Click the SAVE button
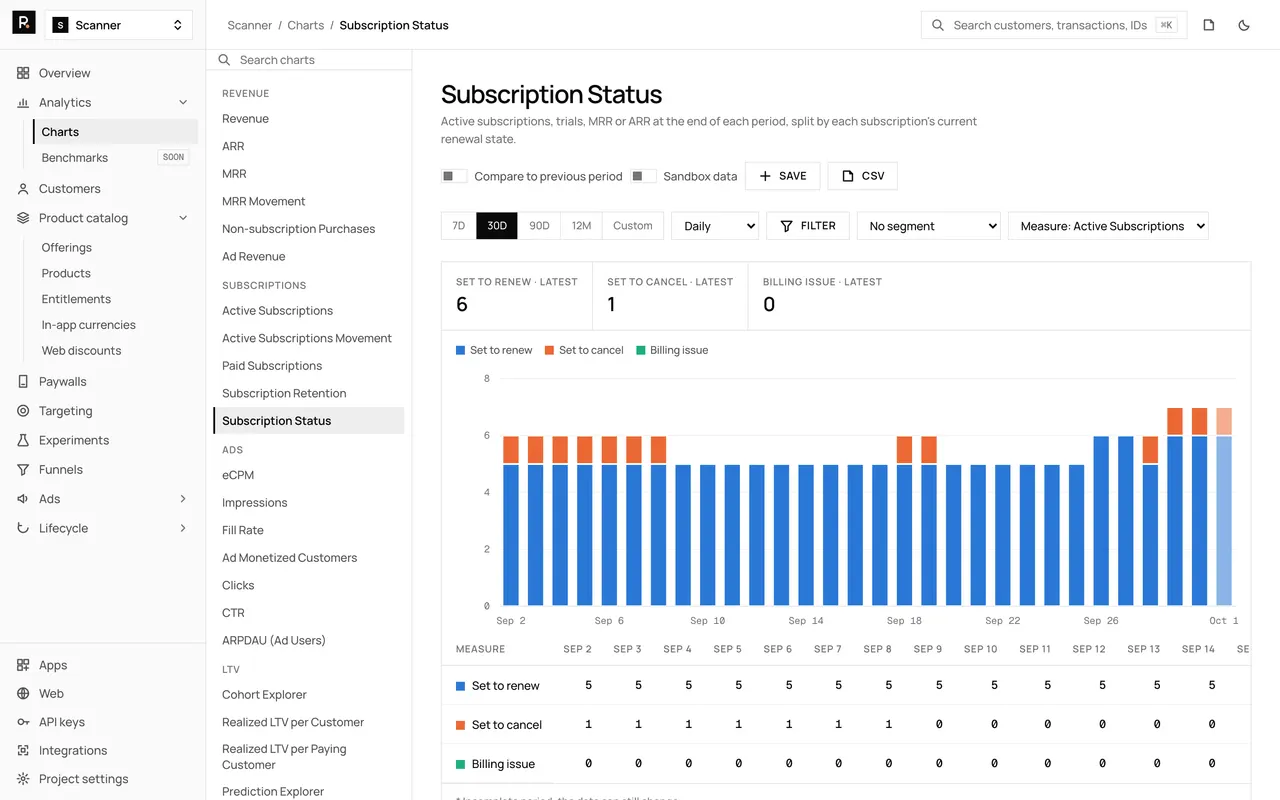This screenshot has height=800, width=1280. [783, 176]
